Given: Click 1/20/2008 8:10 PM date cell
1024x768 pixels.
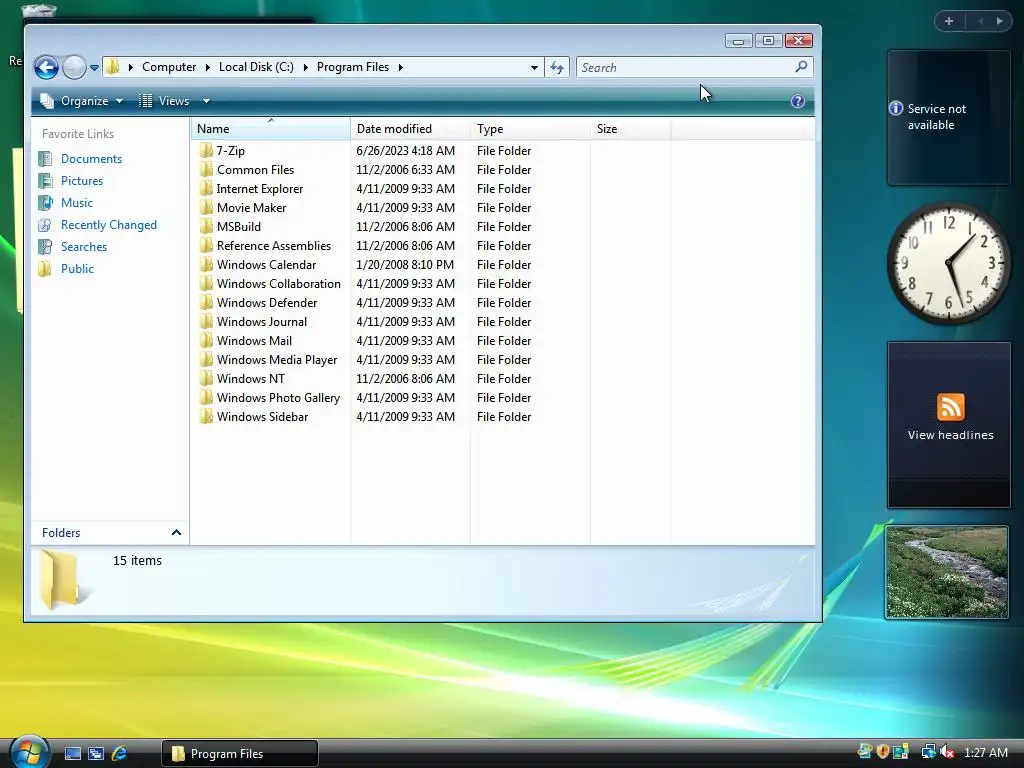Looking at the screenshot, I should pyautogui.click(x=405, y=264).
